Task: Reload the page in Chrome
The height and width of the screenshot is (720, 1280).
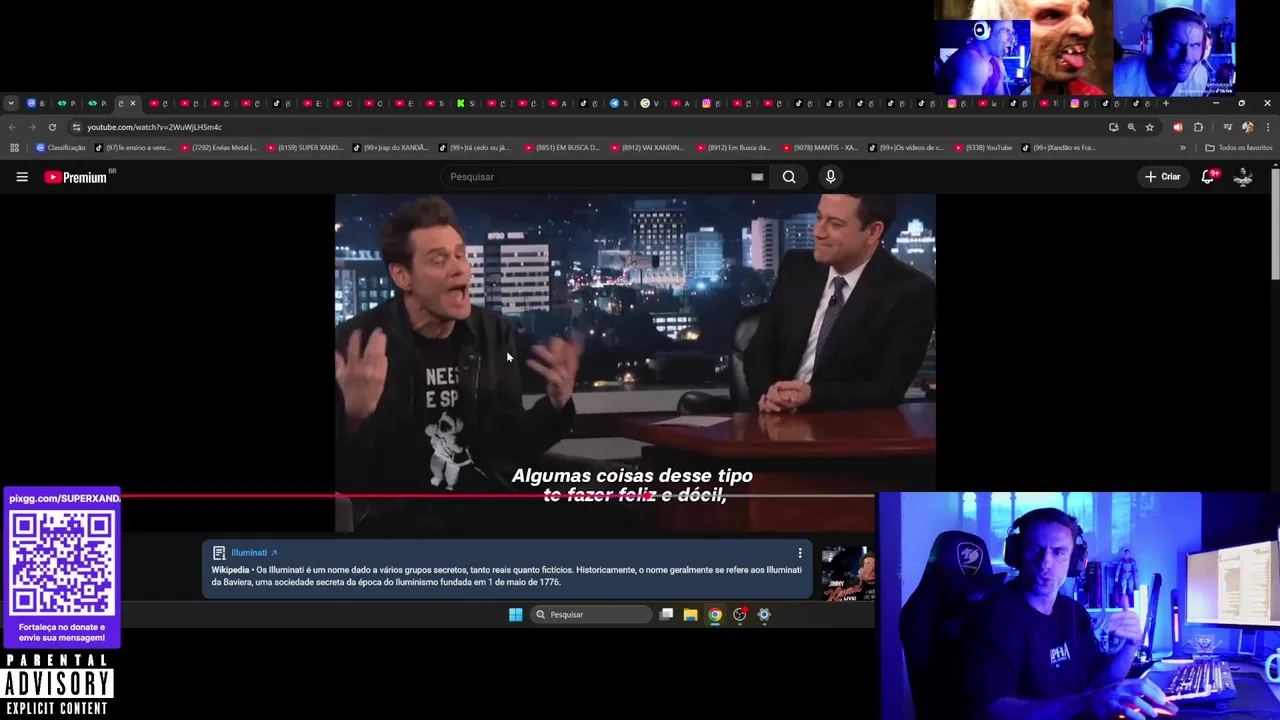Action: (x=52, y=127)
